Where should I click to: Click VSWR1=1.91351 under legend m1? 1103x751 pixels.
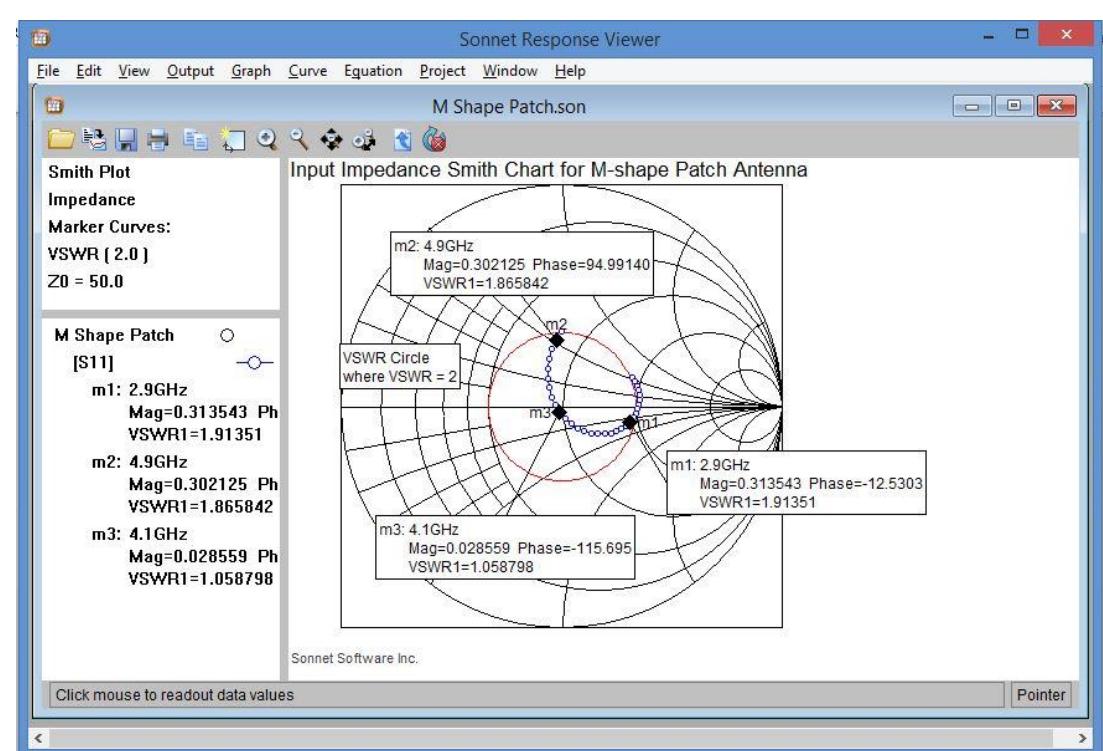195,435
